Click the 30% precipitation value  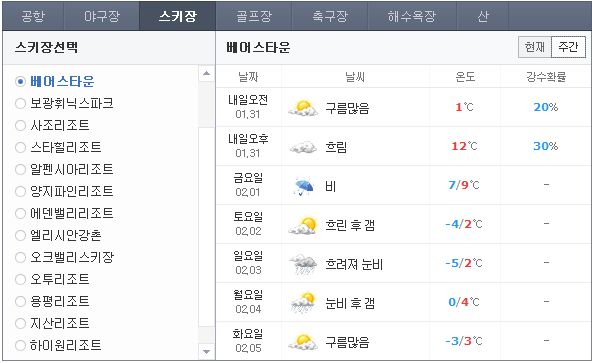tap(546, 146)
